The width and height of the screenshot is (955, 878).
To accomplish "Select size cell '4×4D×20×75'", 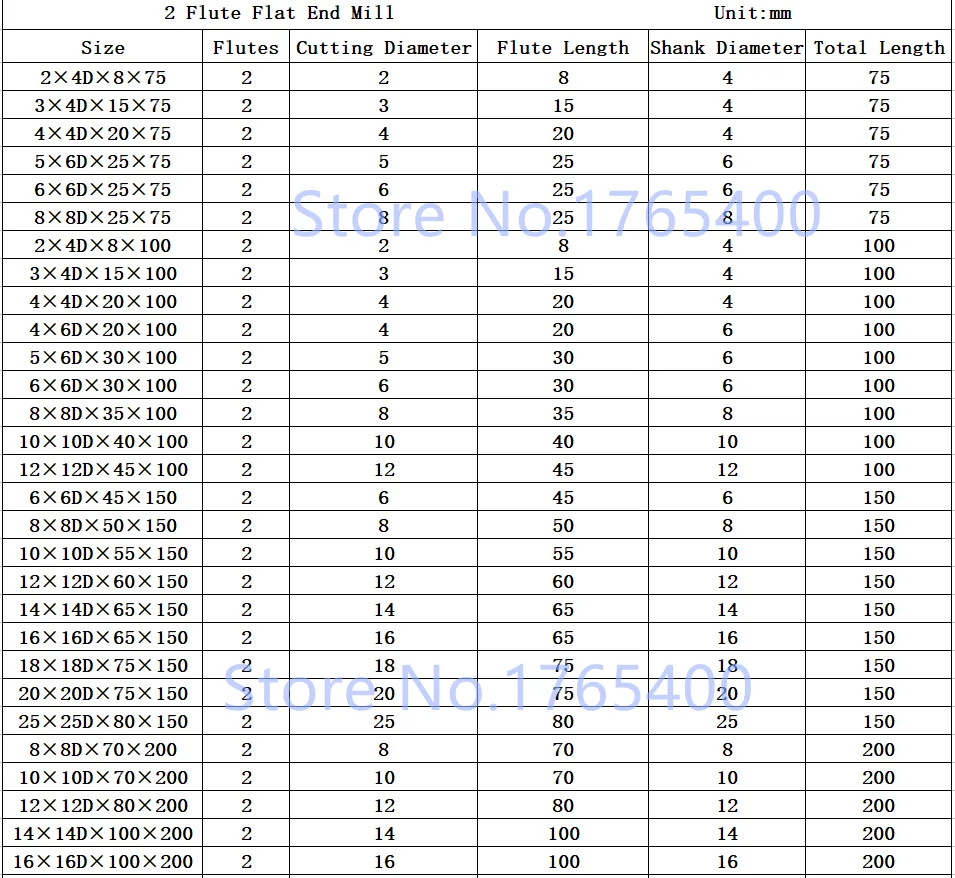I will pos(102,133).
